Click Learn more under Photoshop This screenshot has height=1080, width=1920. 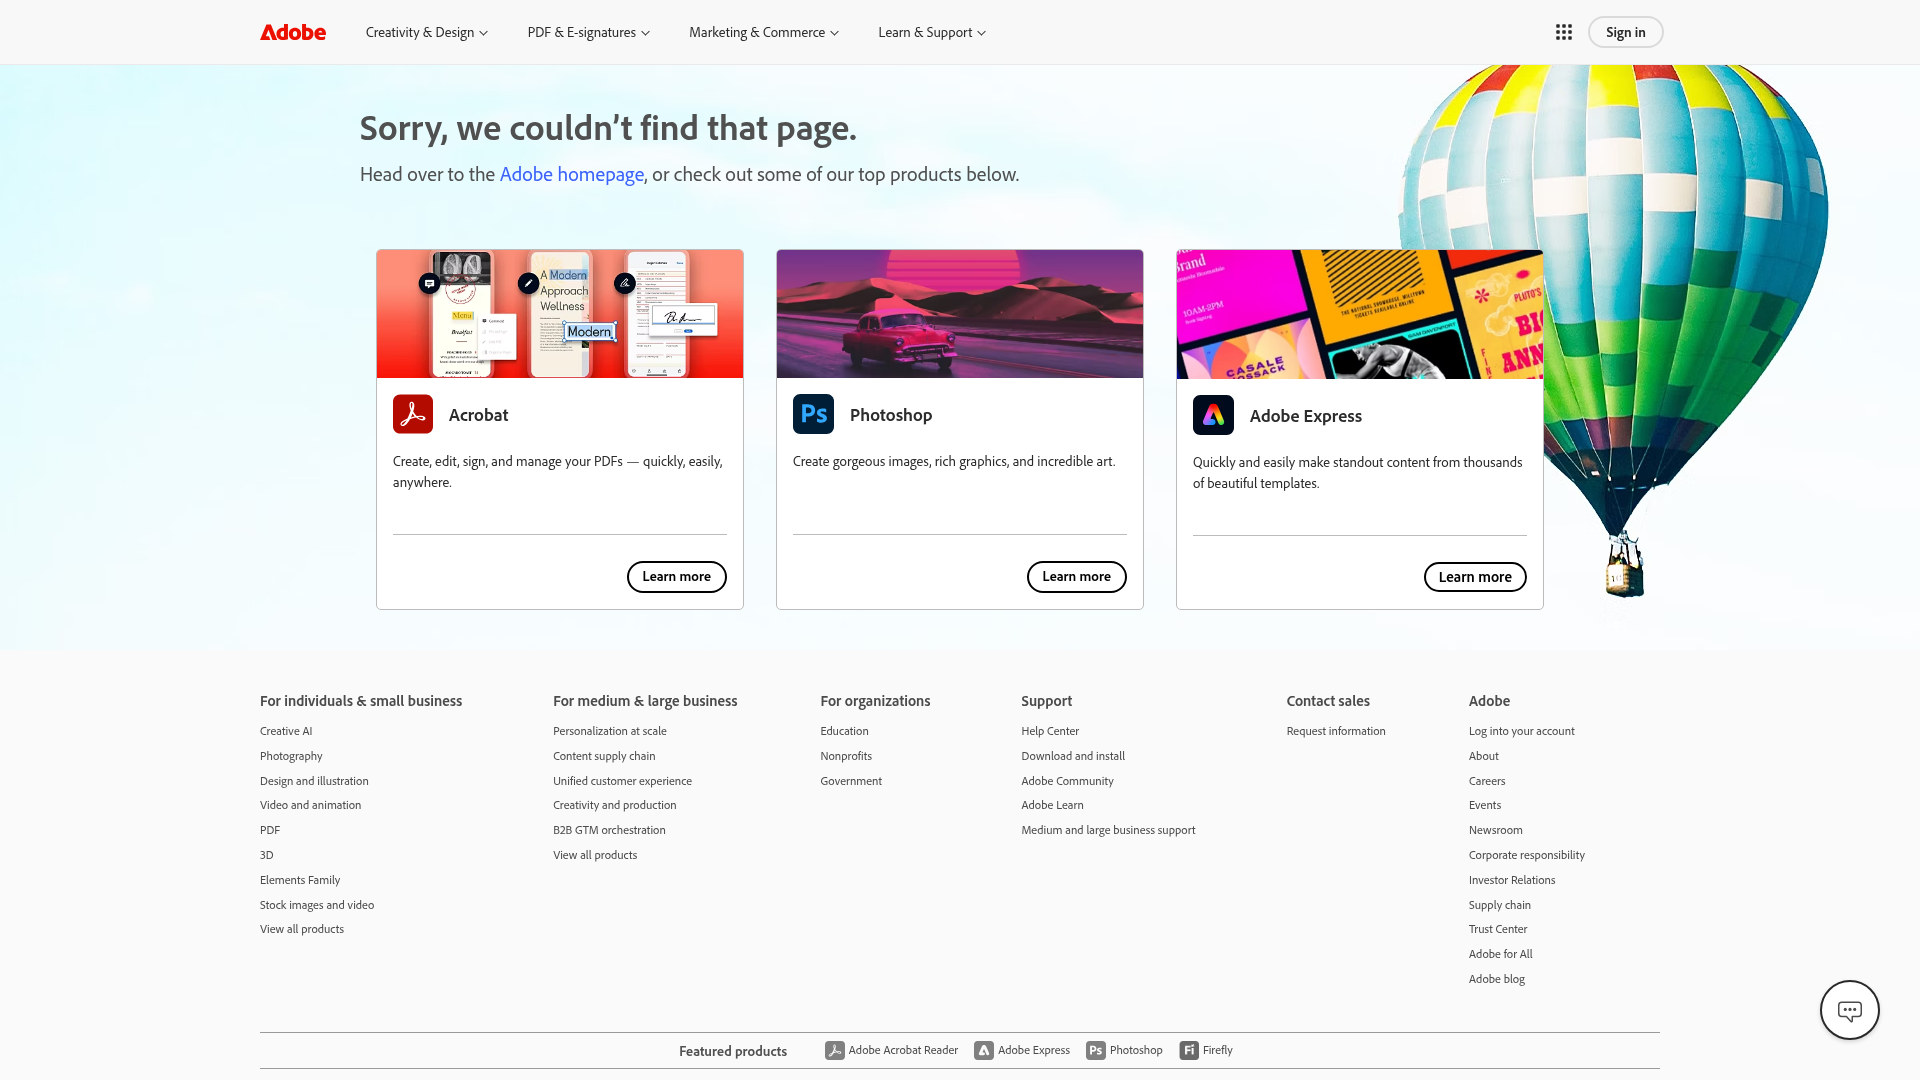tap(1076, 577)
